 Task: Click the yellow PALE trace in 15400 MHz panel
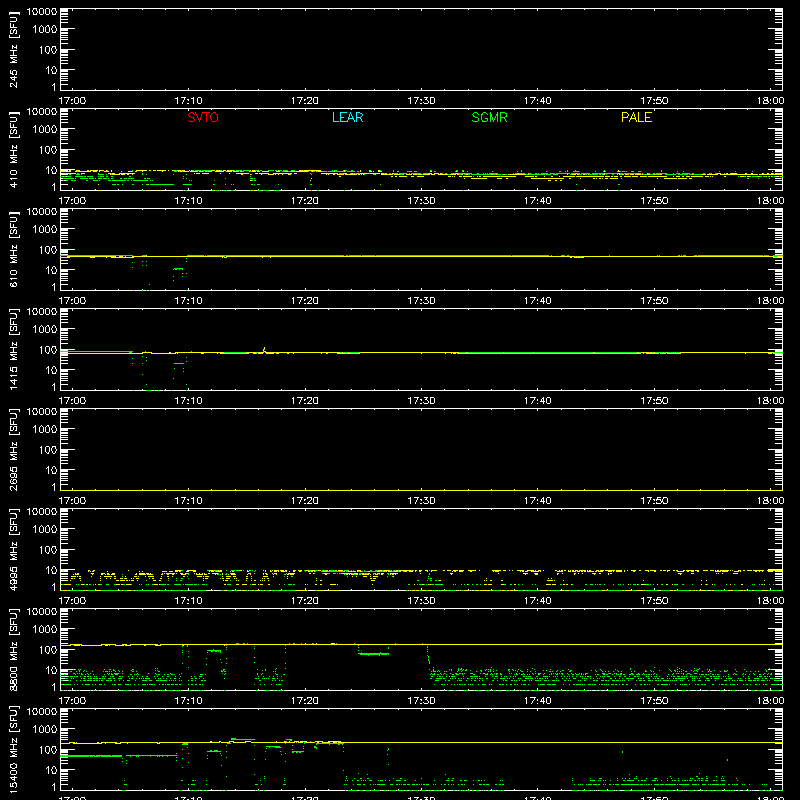(421, 742)
